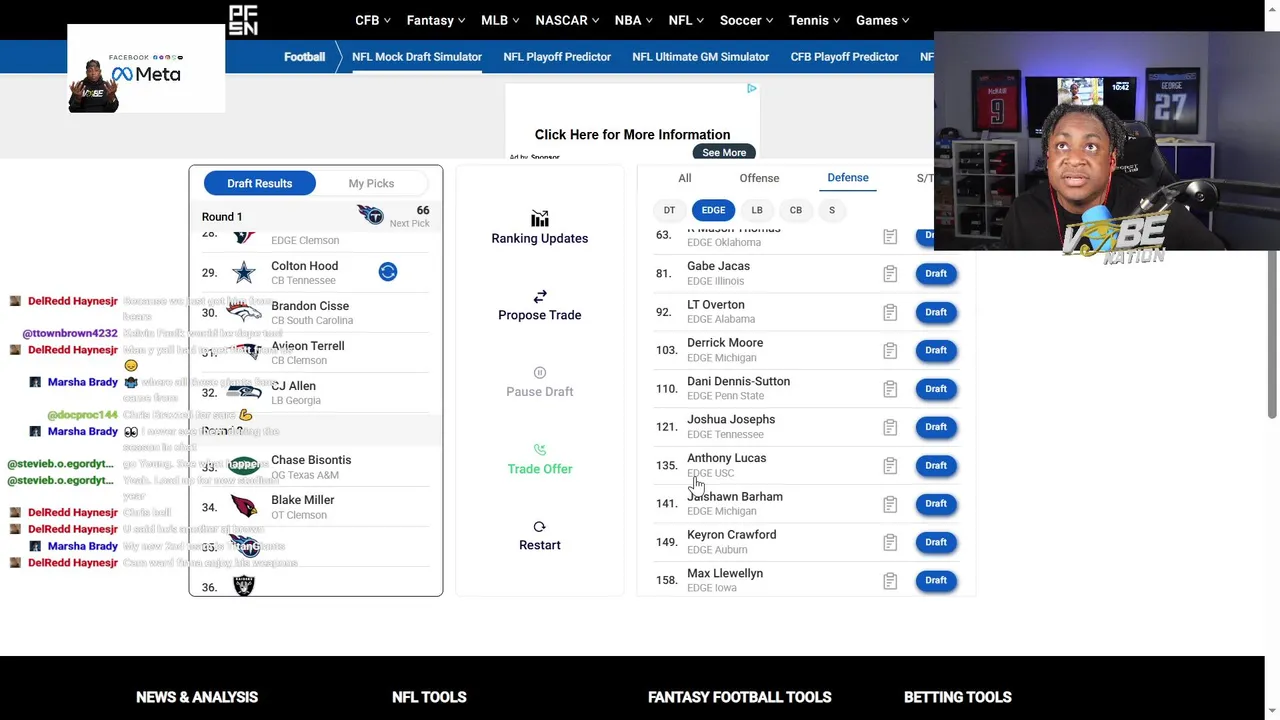Draft Max Llewellyn with Draft button
Image resolution: width=1280 pixels, height=720 pixels.
click(x=936, y=580)
